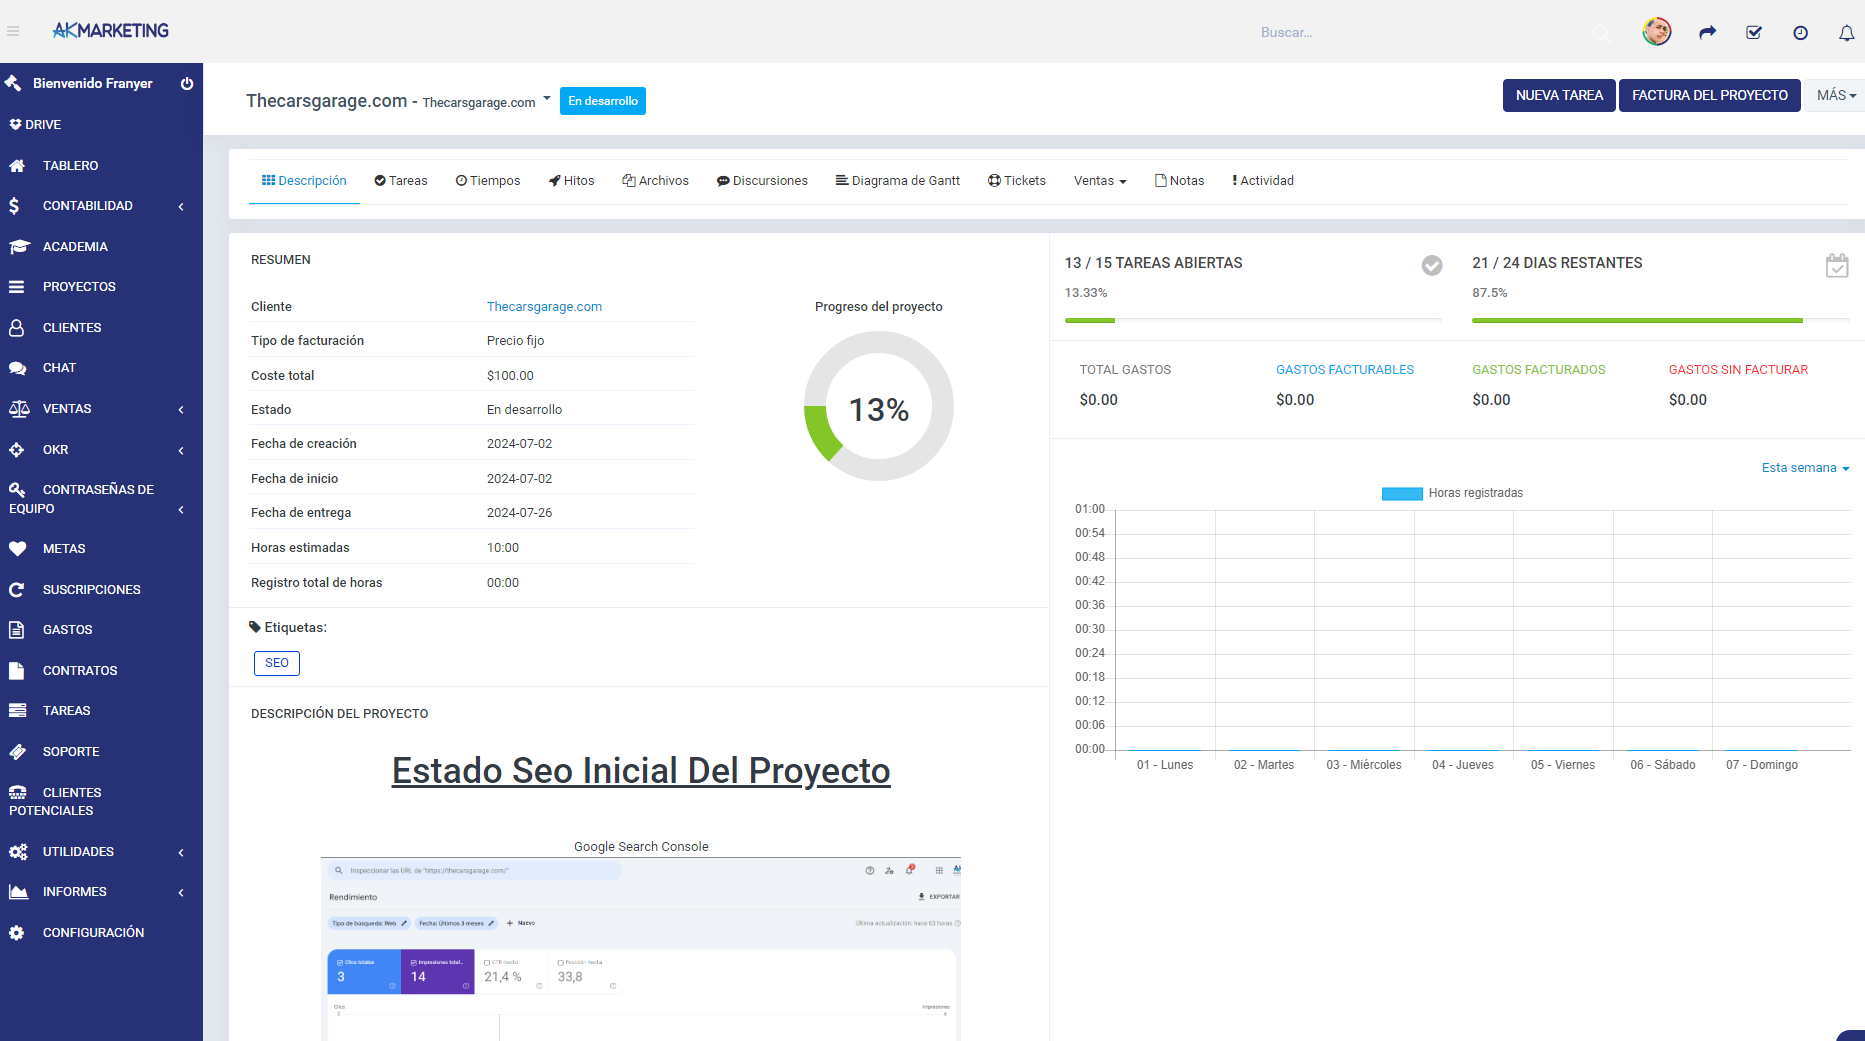Click the CONFIGURACIÓN gear icon

[x=16, y=933]
